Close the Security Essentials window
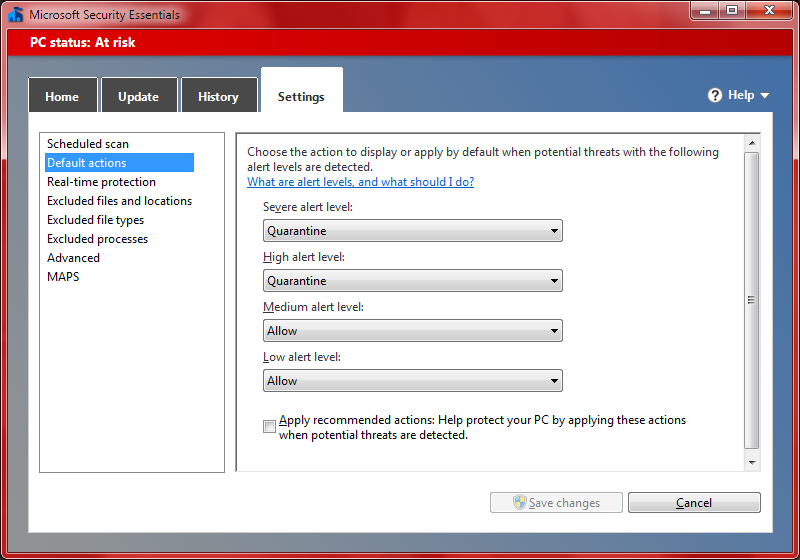The image size is (800, 560). 769,10
